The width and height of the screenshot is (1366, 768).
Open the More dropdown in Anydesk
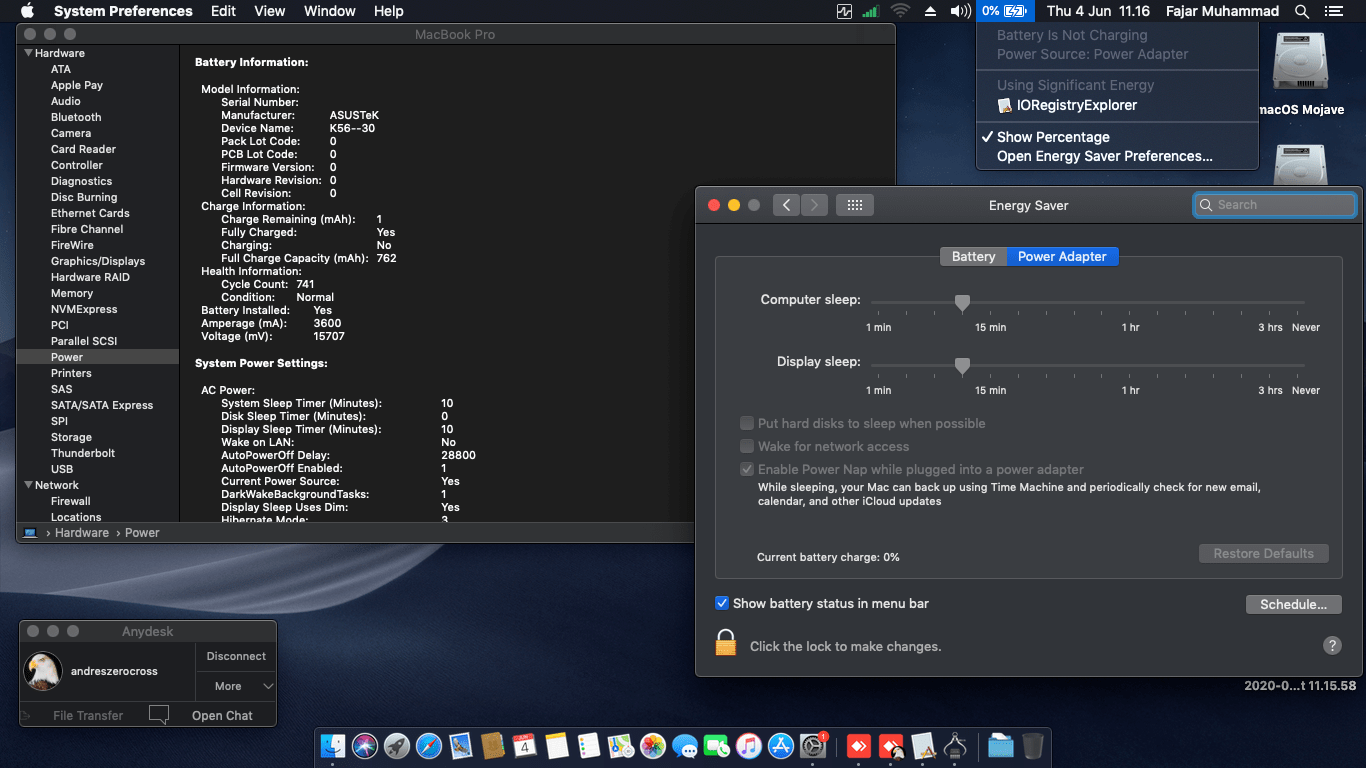click(x=236, y=686)
